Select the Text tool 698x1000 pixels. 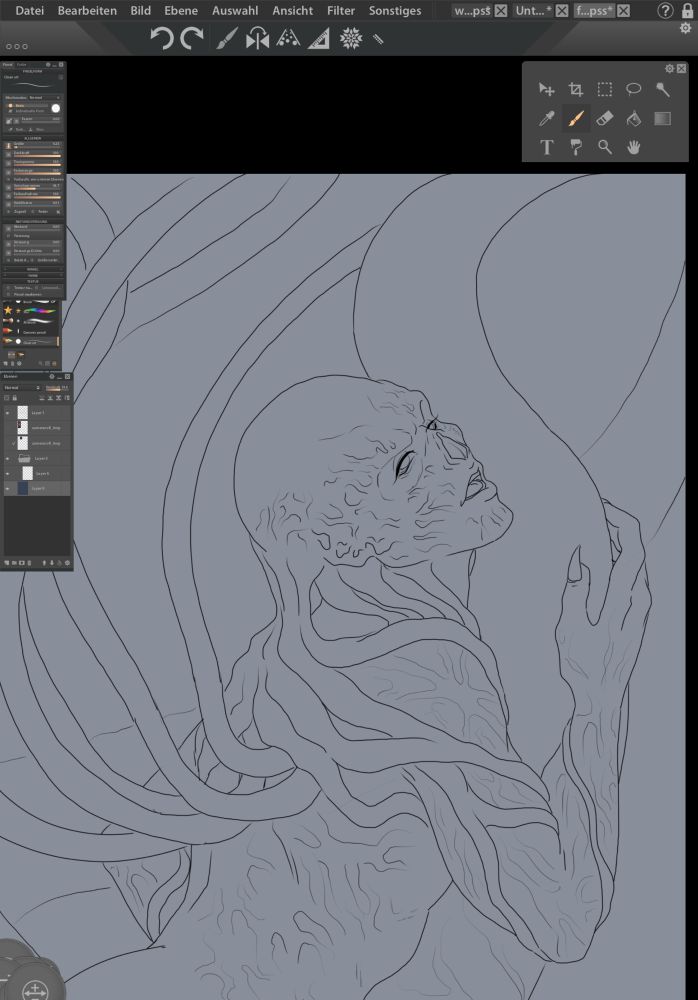[547, 147]
